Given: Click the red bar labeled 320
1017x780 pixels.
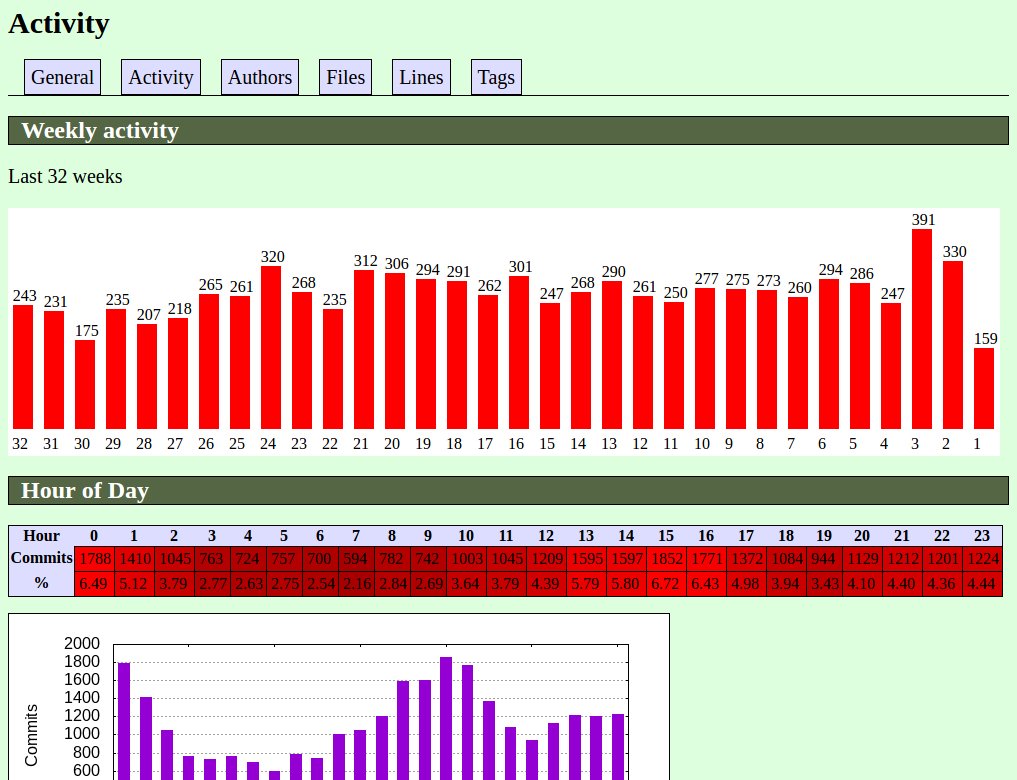Looking at the screenshot, I should [271, 348].
